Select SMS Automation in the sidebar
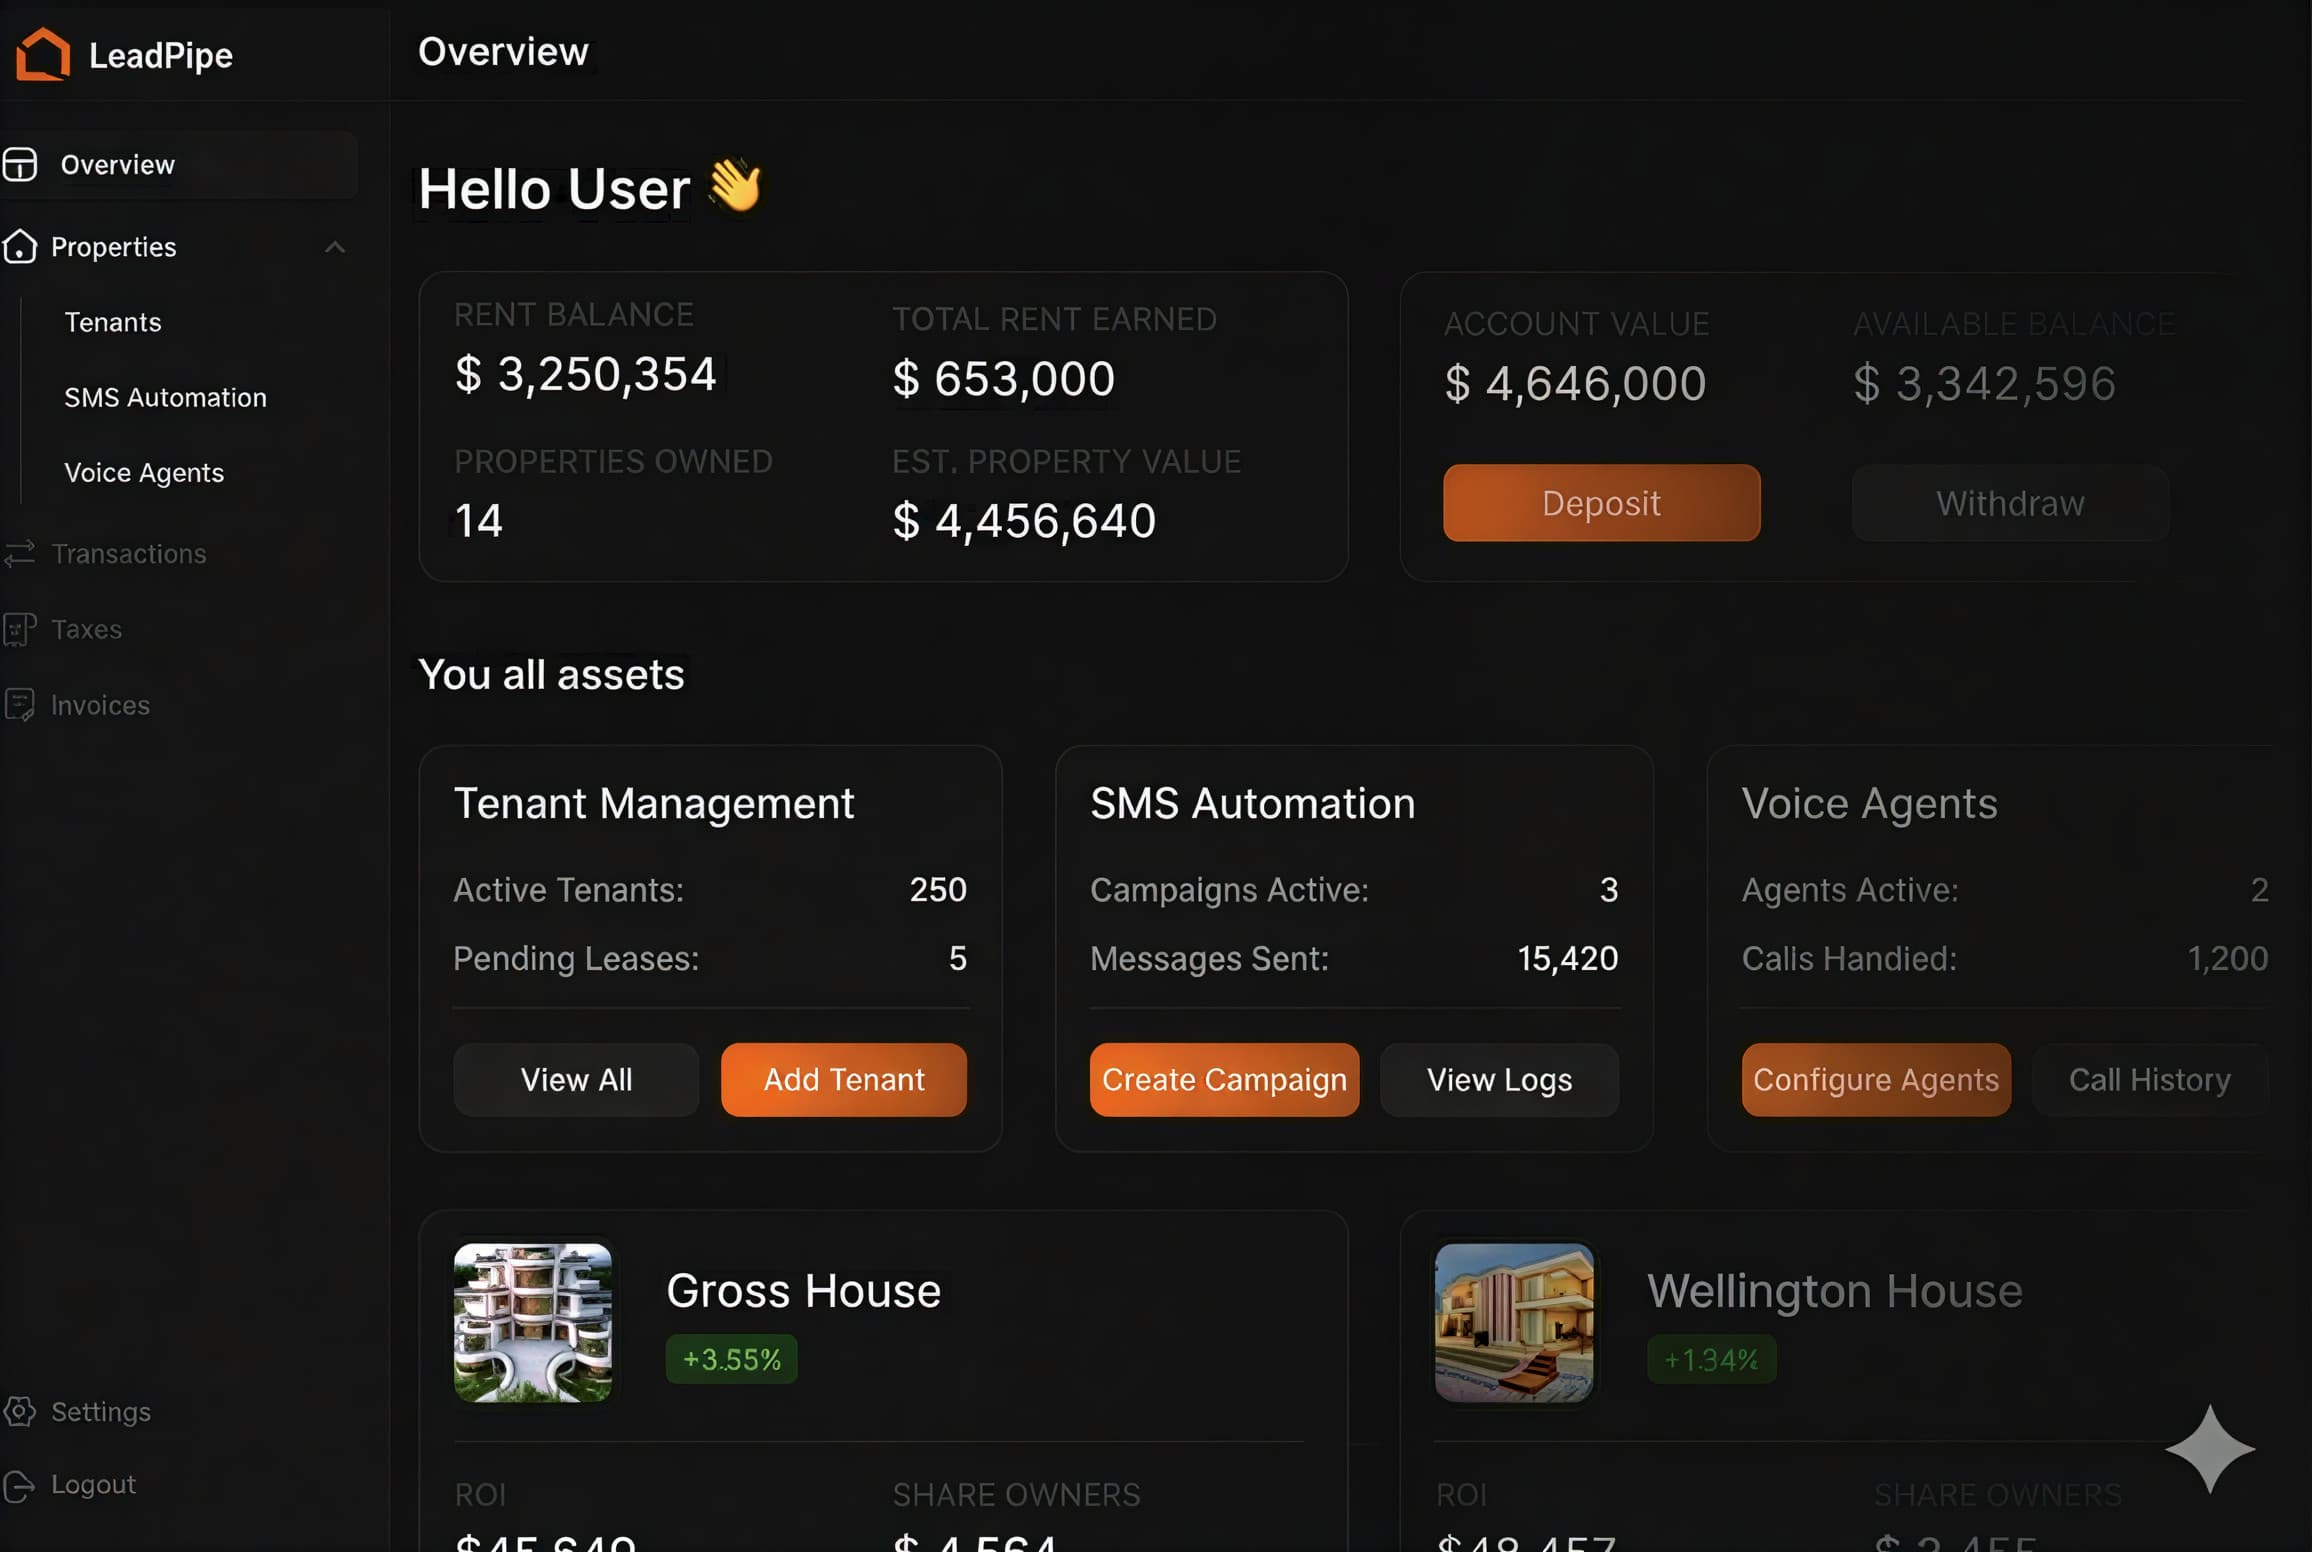This screenshot has width=2312, height=1552. point(165,397)
